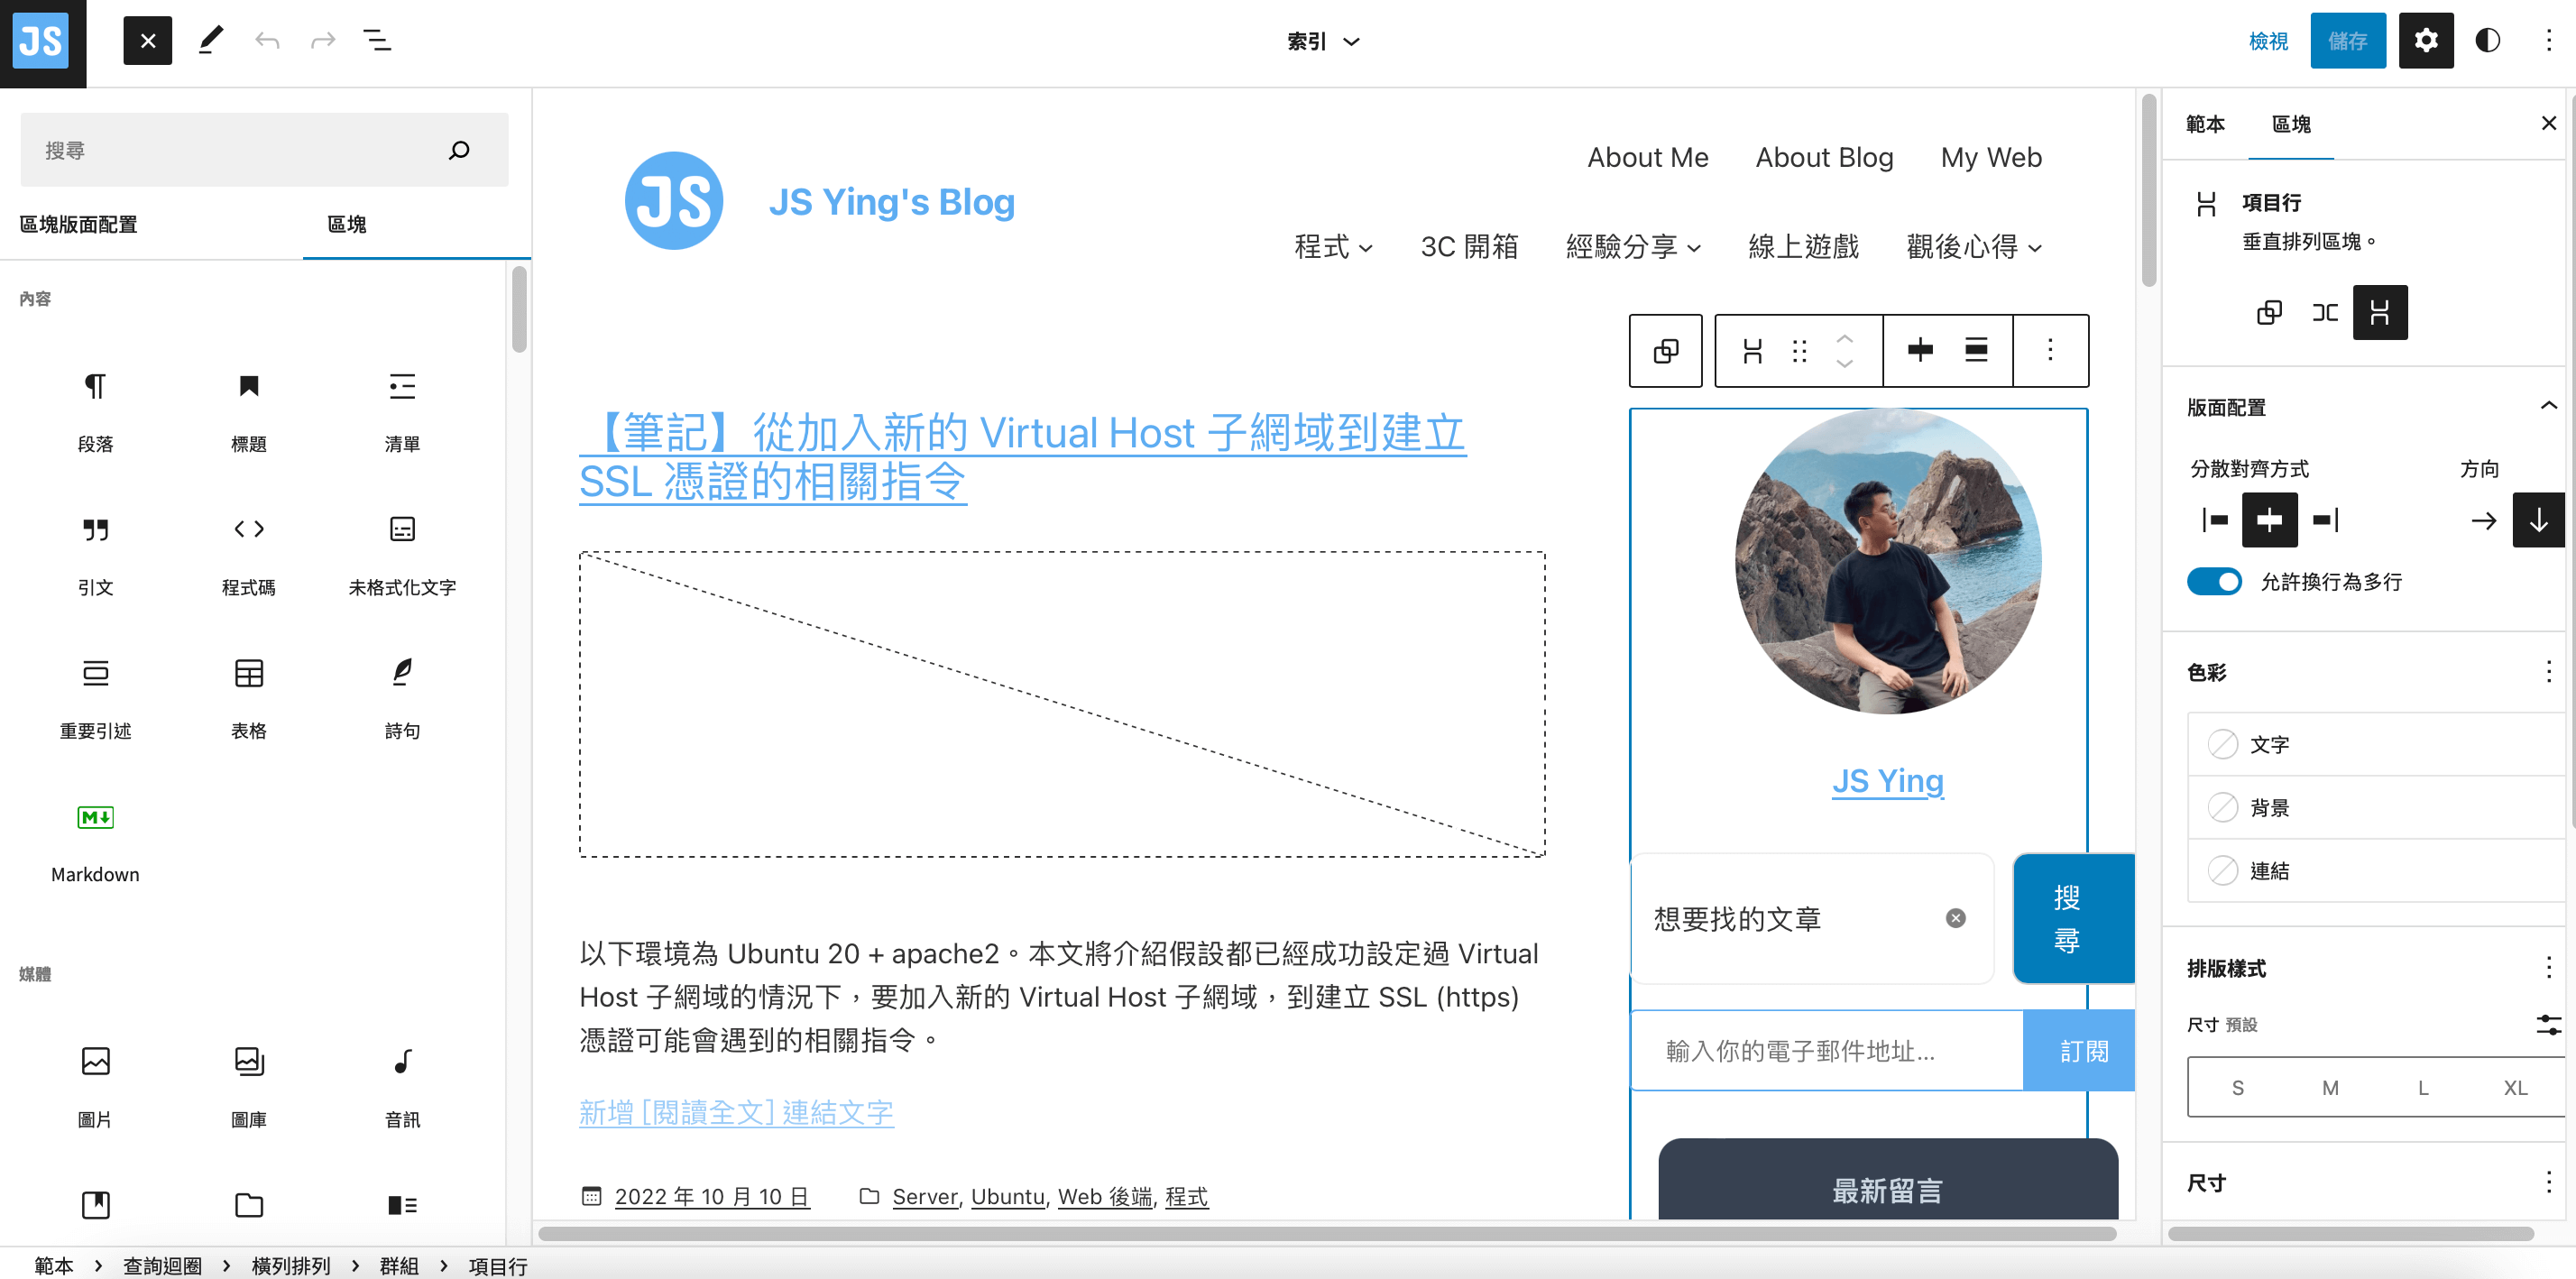The height and width of the screenshot is (1279, 2576).
Task: Insert a 清單 list block
Action: (402, 412)
